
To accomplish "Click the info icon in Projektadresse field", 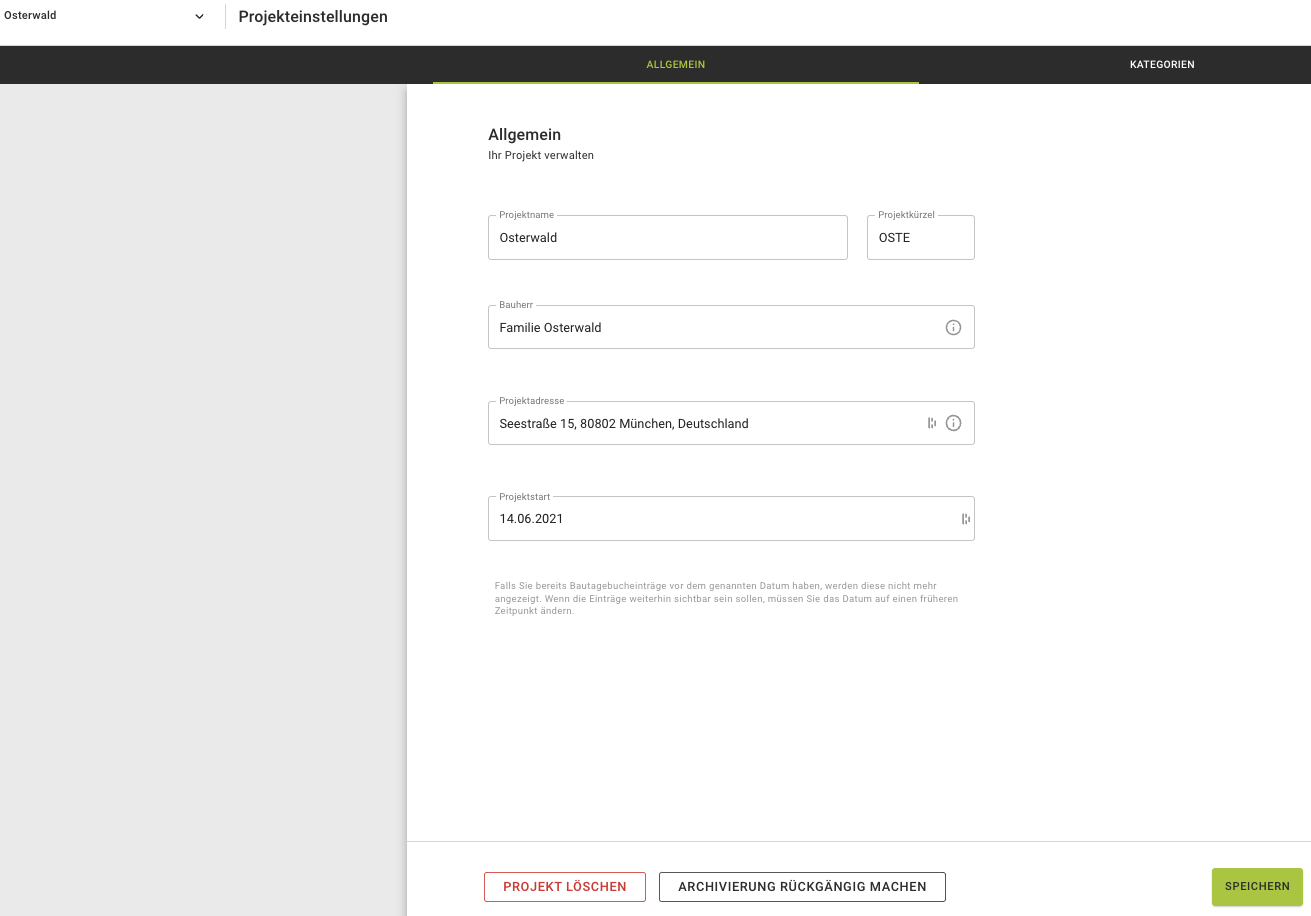I will [953, 424].
